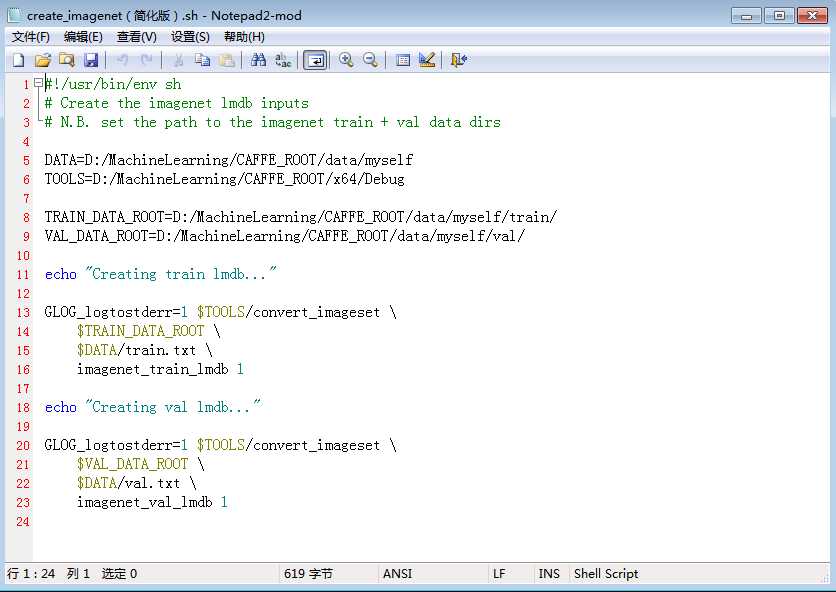Click the $TRAIN_DATA_ROOT variable on line 14
The height and width of the screenshot is (592, 836).
click(141, 331)
